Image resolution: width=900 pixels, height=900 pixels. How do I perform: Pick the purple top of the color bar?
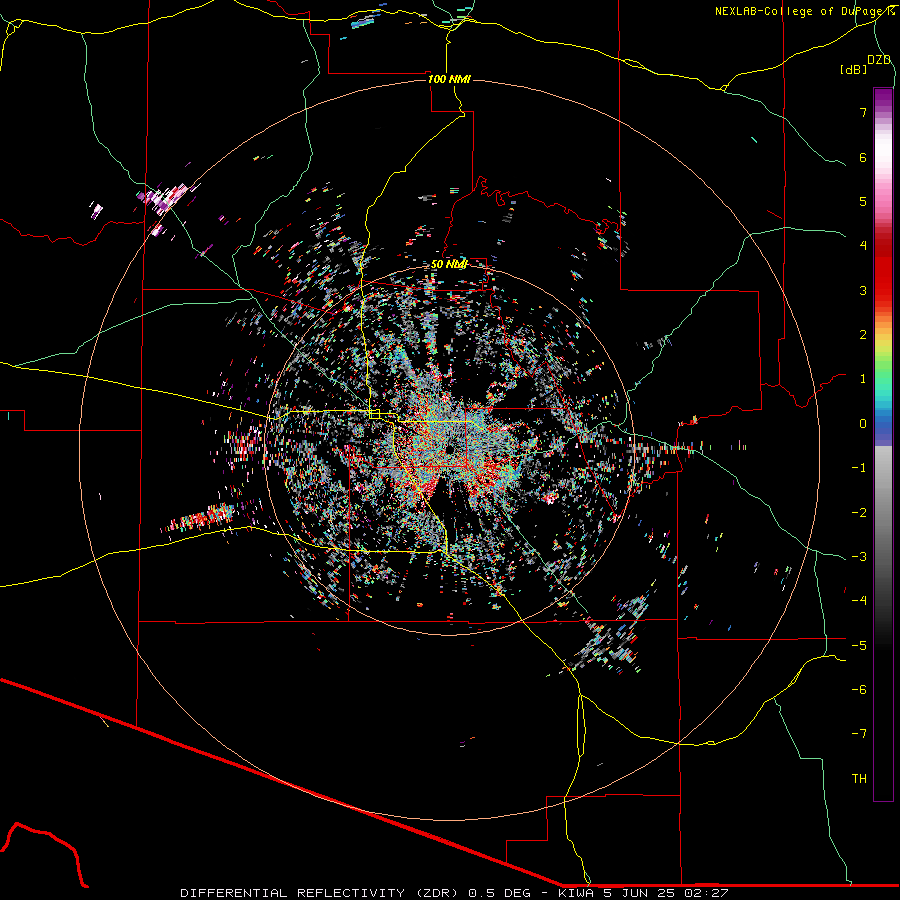(x=883, y=99)
